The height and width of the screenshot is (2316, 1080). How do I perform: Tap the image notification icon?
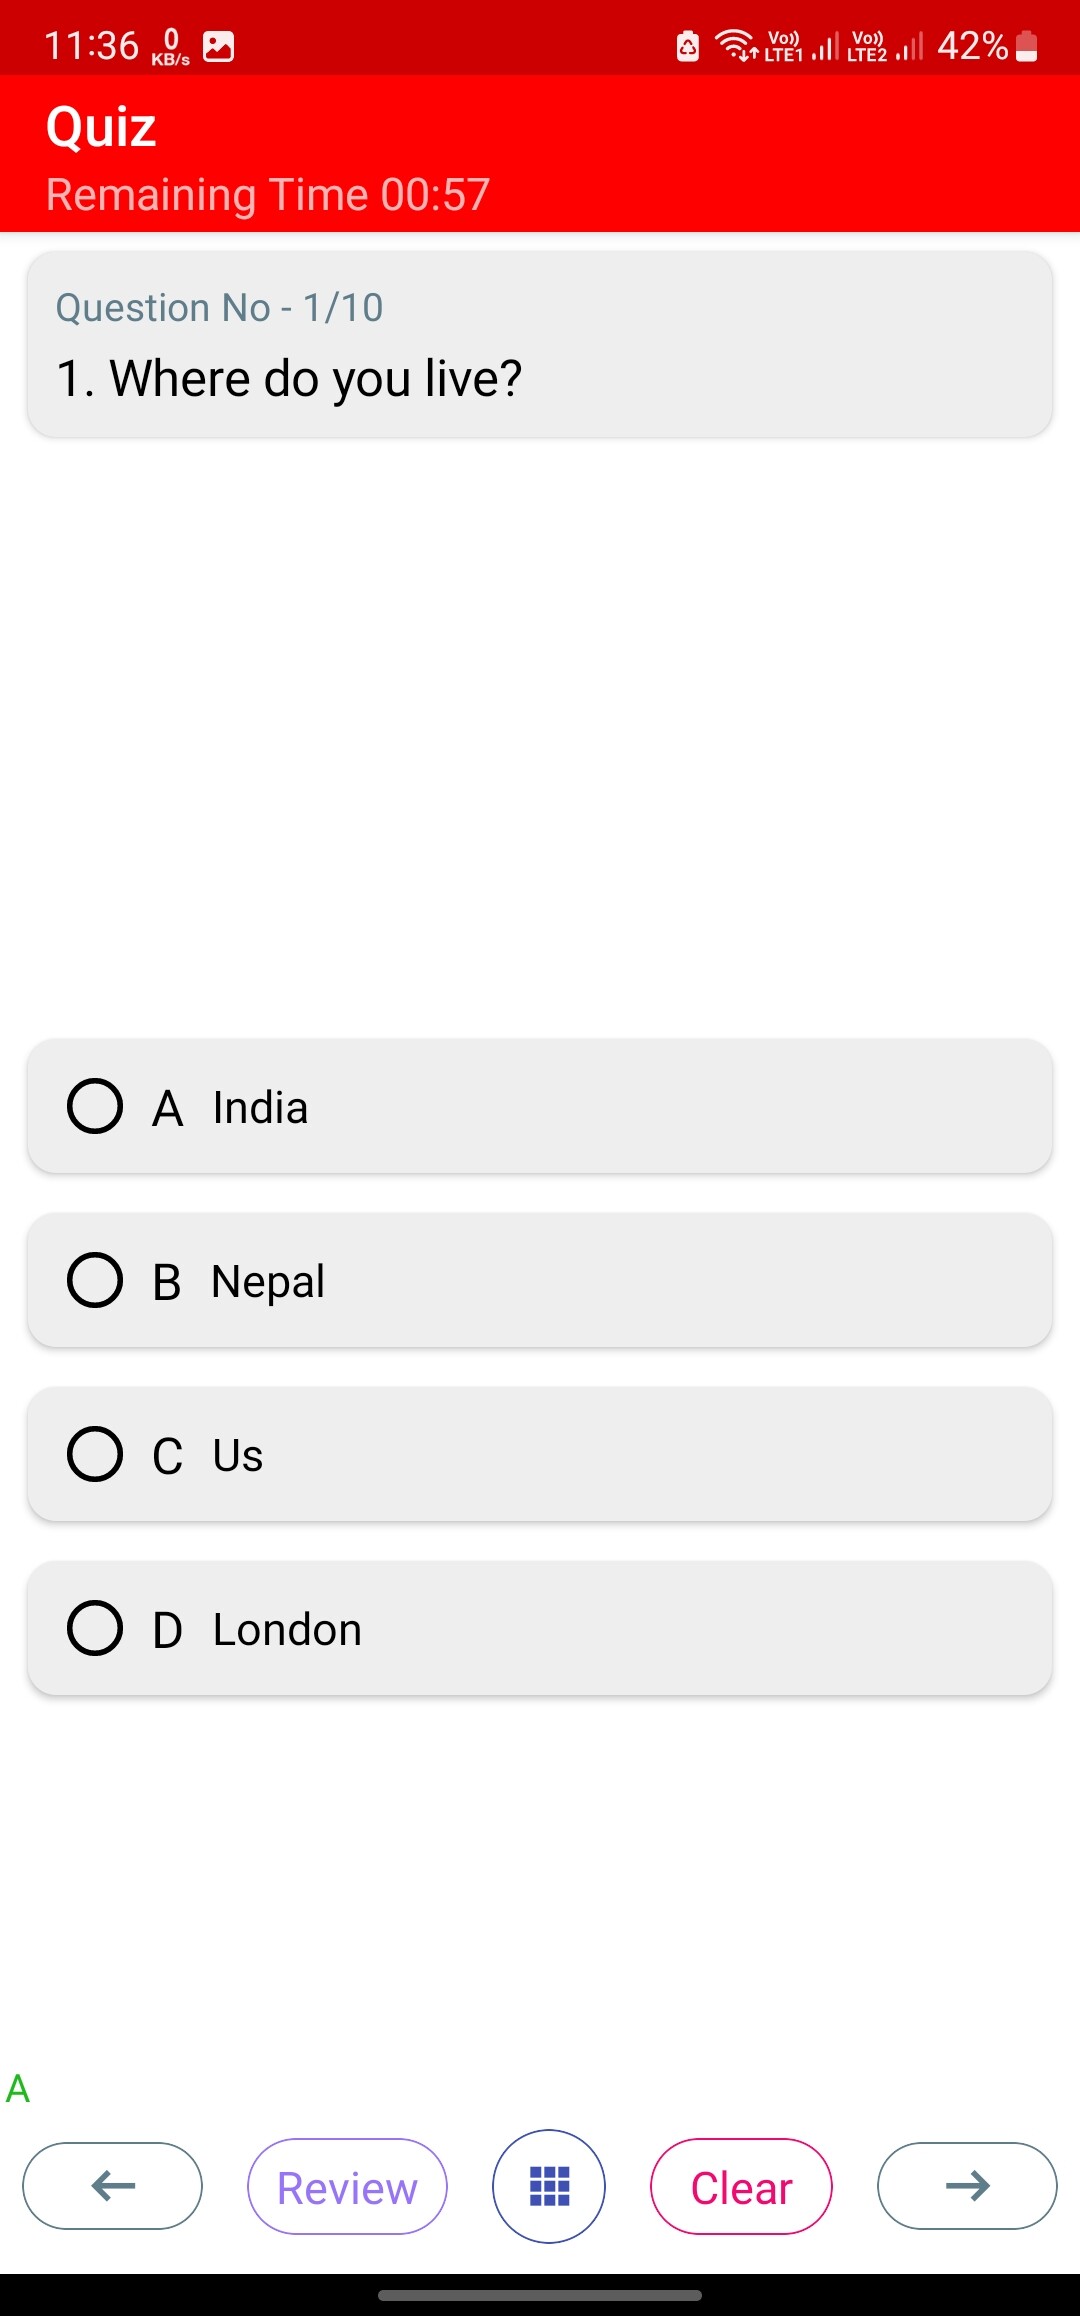coord(218,46)
